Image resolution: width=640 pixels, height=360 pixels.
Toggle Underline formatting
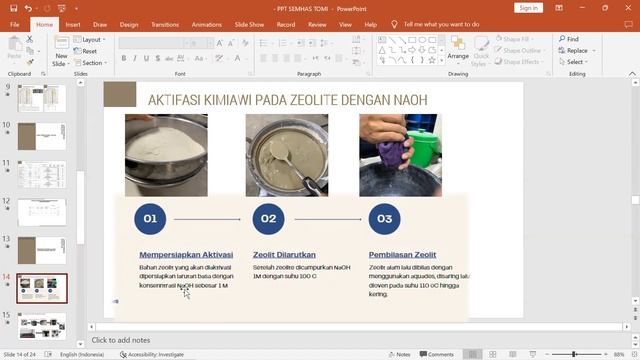[146, 58]
